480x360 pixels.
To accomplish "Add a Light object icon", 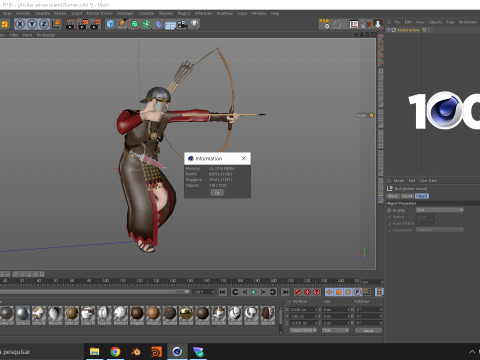I will [x=195, y=24].
